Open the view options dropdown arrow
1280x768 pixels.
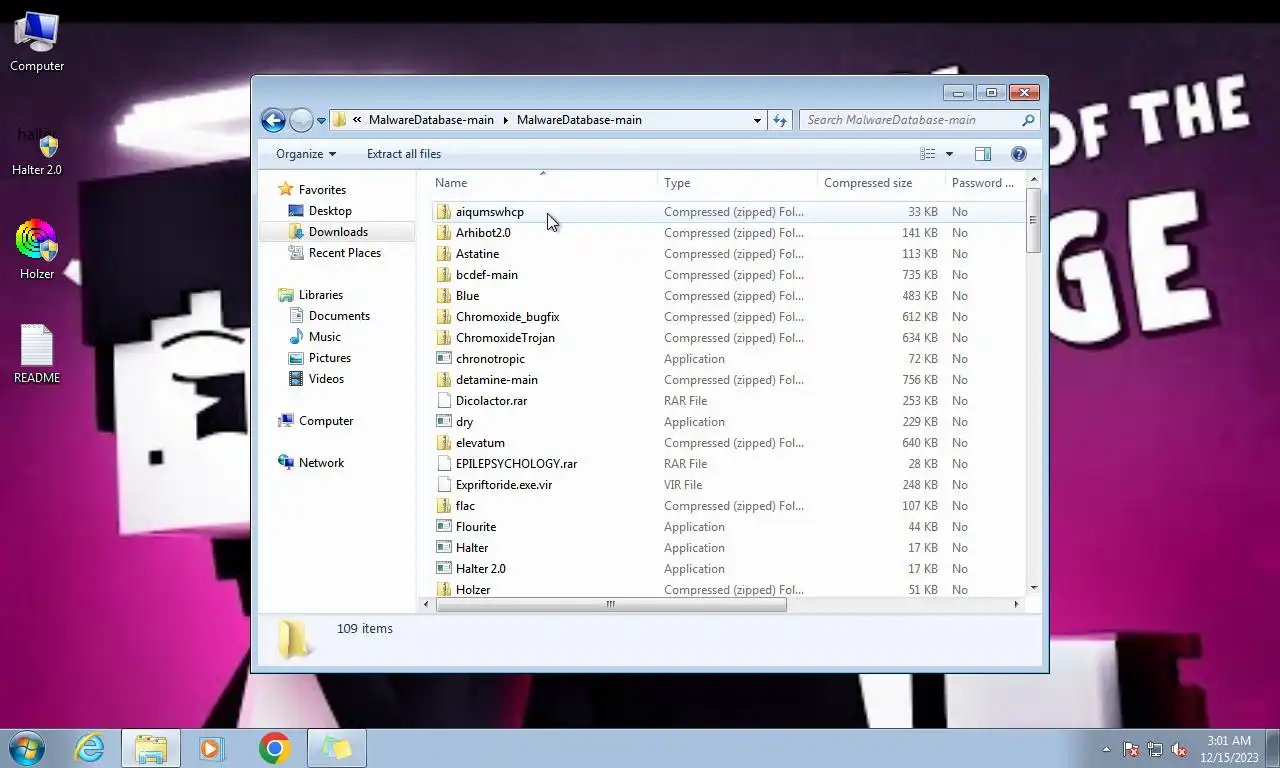point(949,154)
